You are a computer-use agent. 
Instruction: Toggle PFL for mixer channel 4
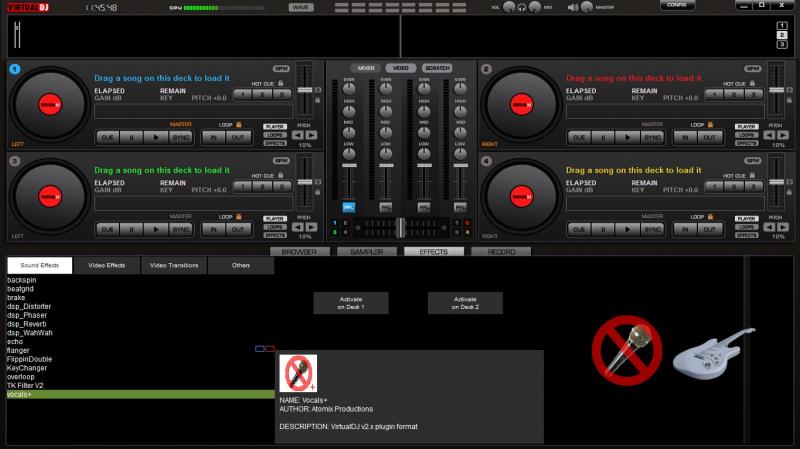460,207
